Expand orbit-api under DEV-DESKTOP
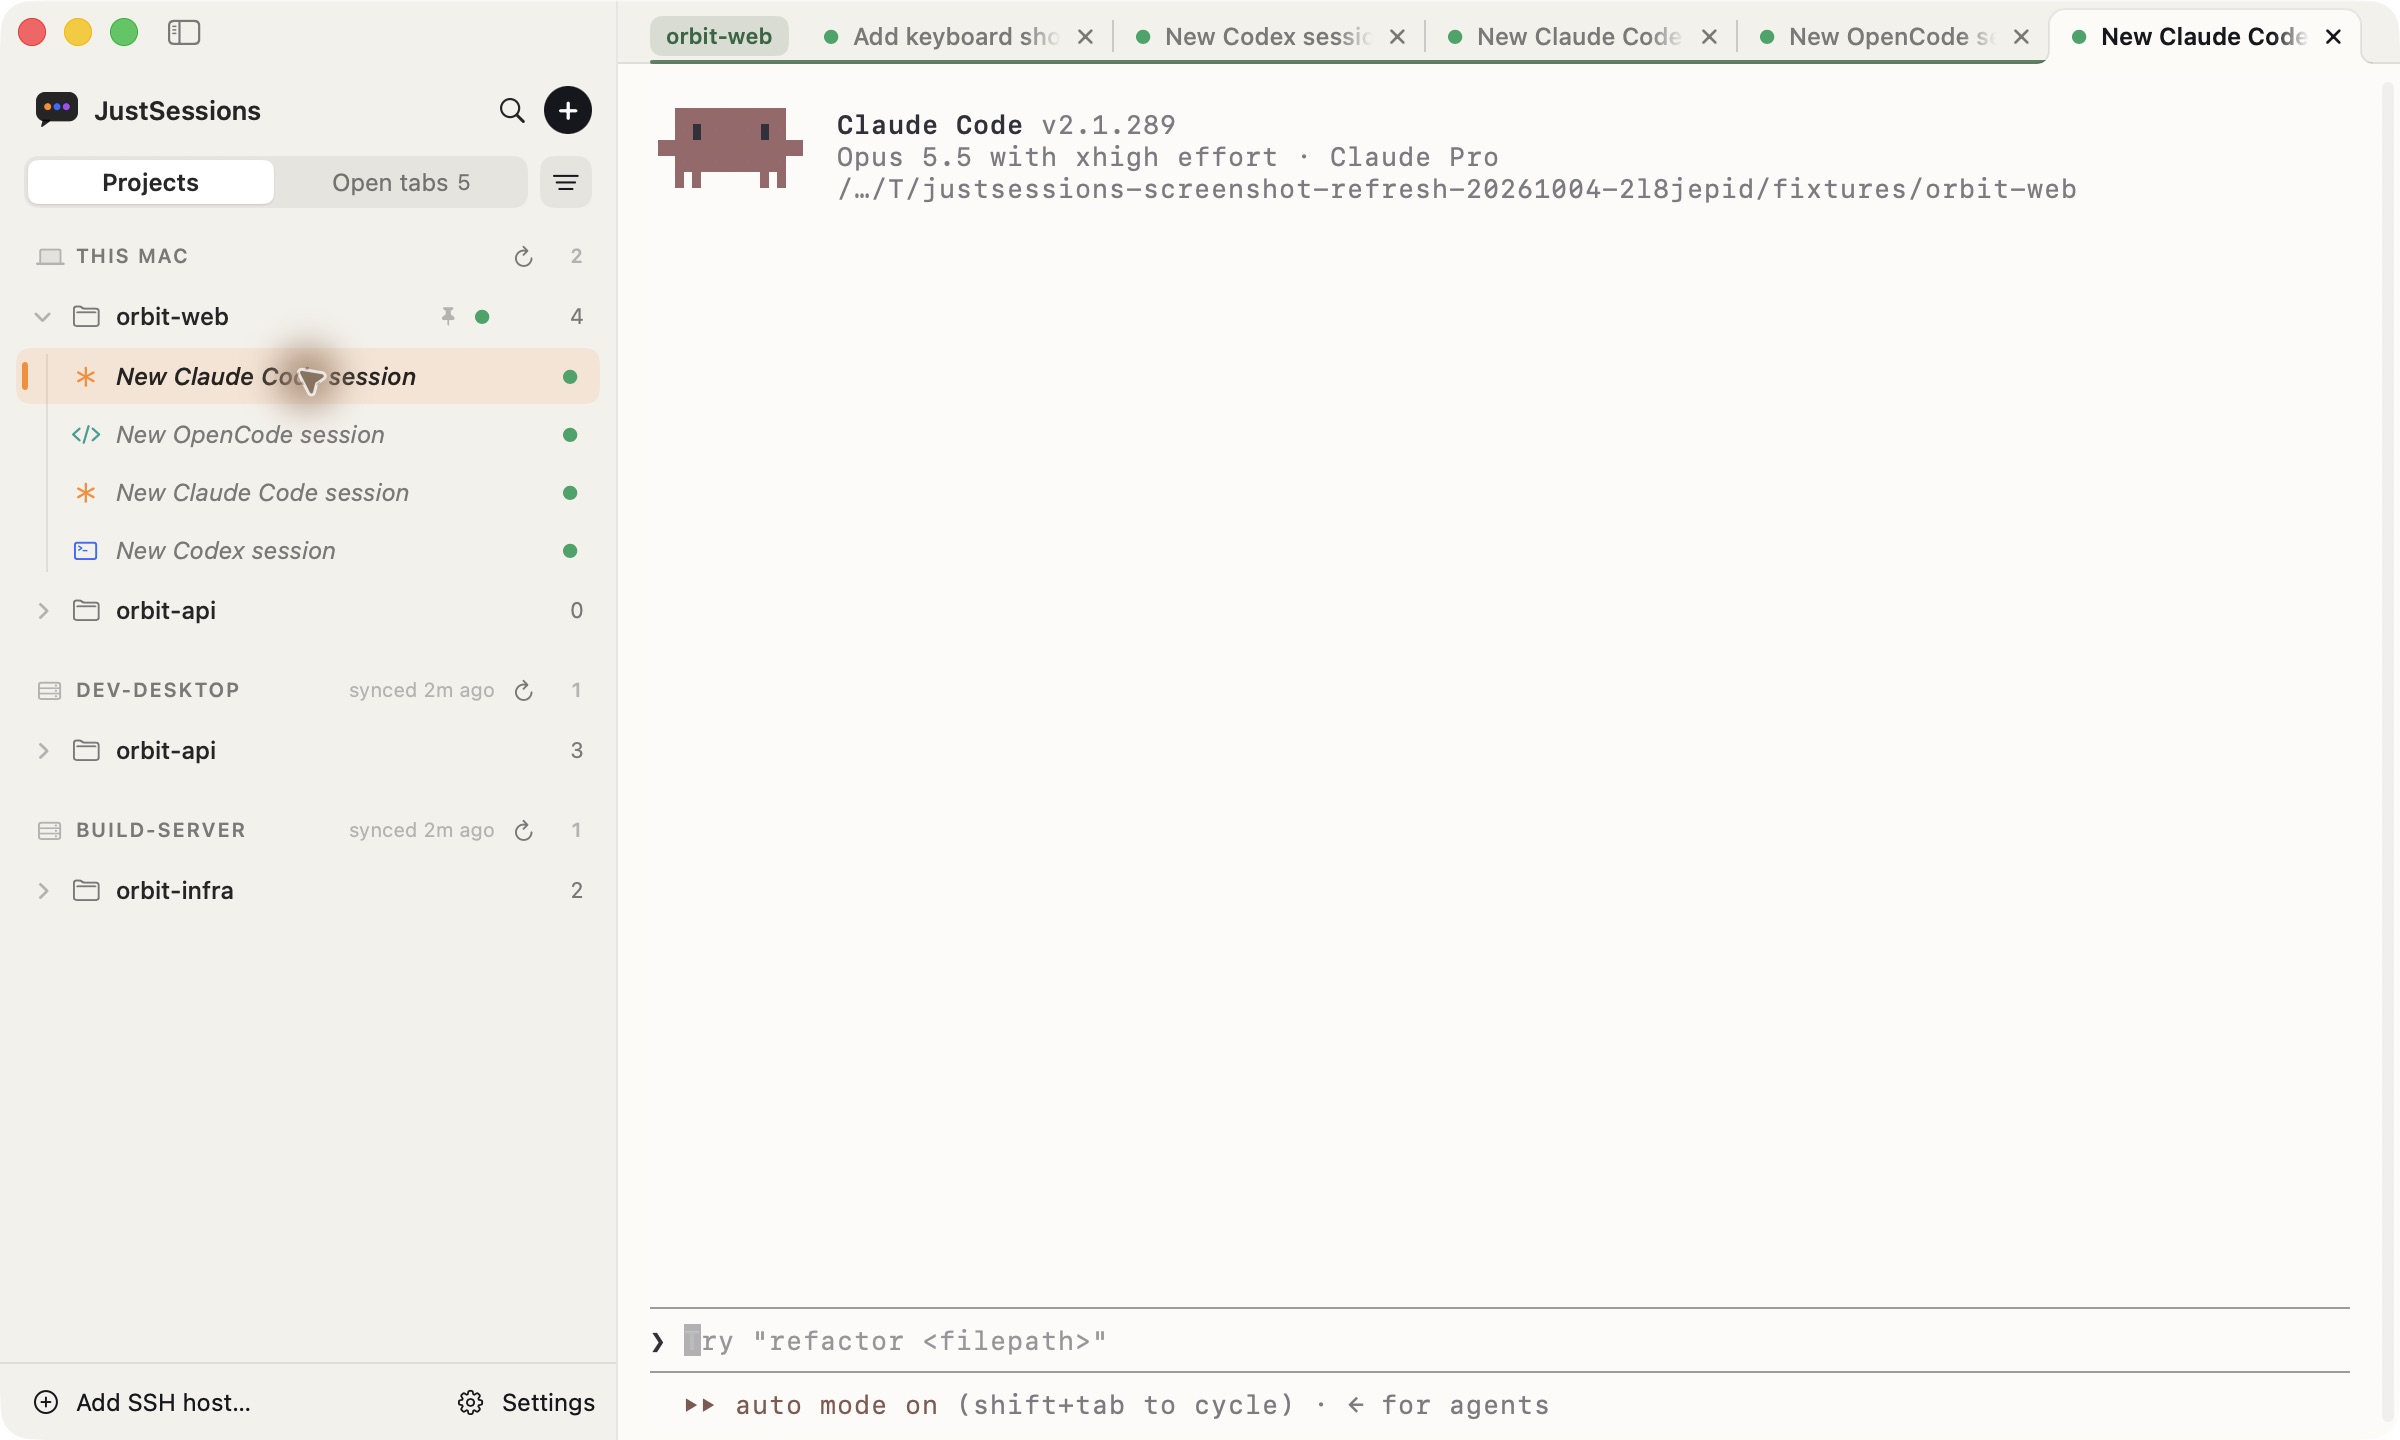Viewport: 2400px width, 1440px height. coord(43,751)
